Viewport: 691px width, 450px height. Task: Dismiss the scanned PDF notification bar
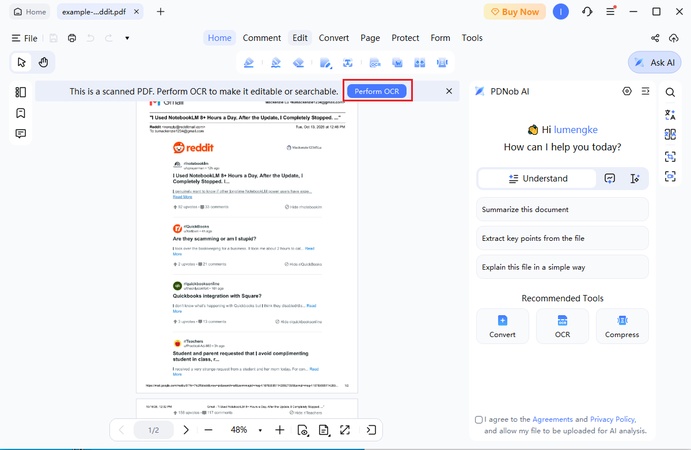449,91
